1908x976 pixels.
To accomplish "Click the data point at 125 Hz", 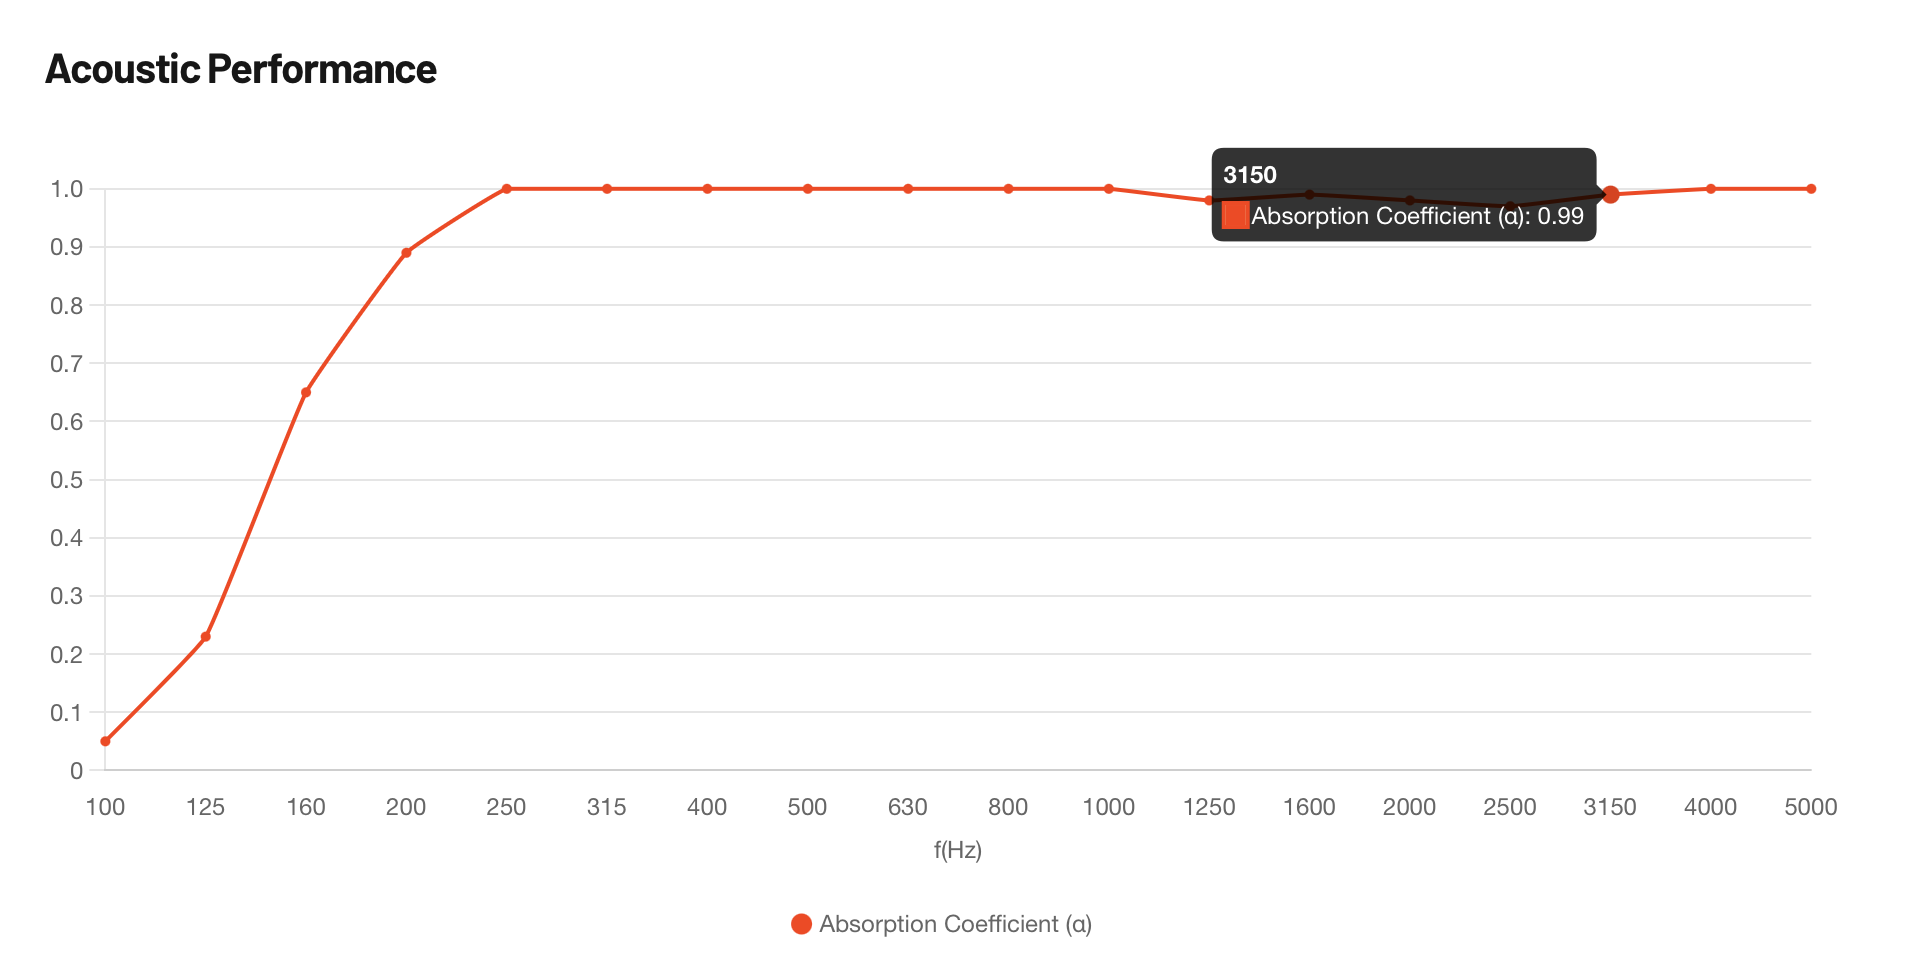I will 206,637.
